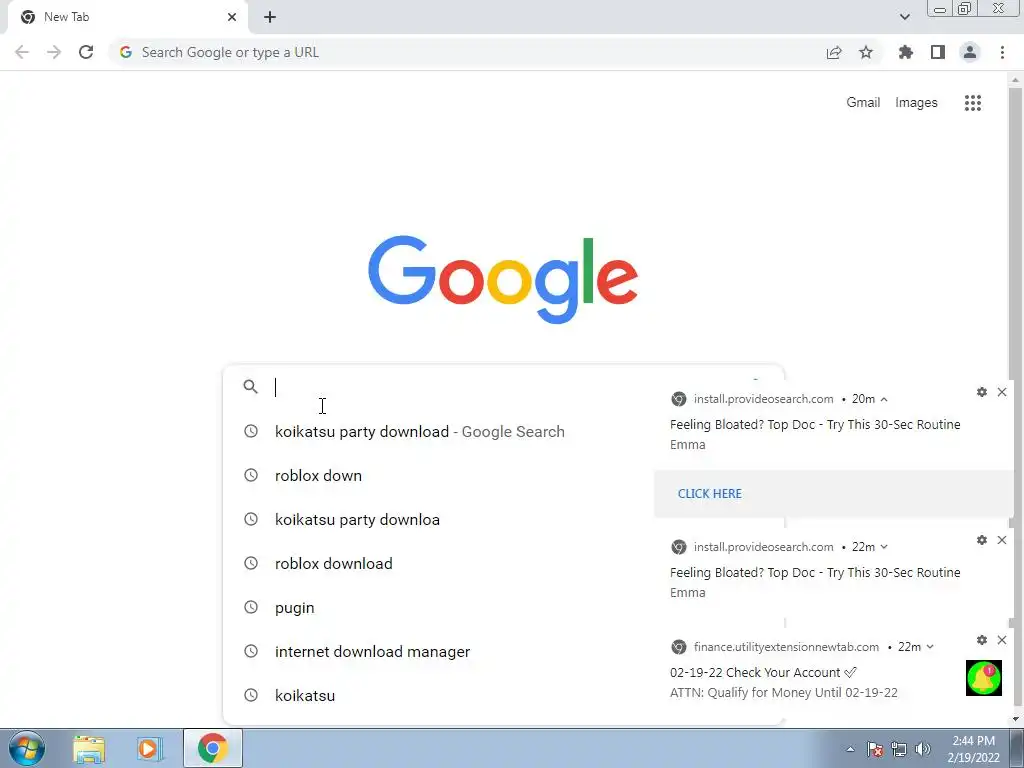Open Windows Explorer from taskbar
The width and height of the screenshot is (1024, 768).
pyautogui.click(x=89, y=748)
